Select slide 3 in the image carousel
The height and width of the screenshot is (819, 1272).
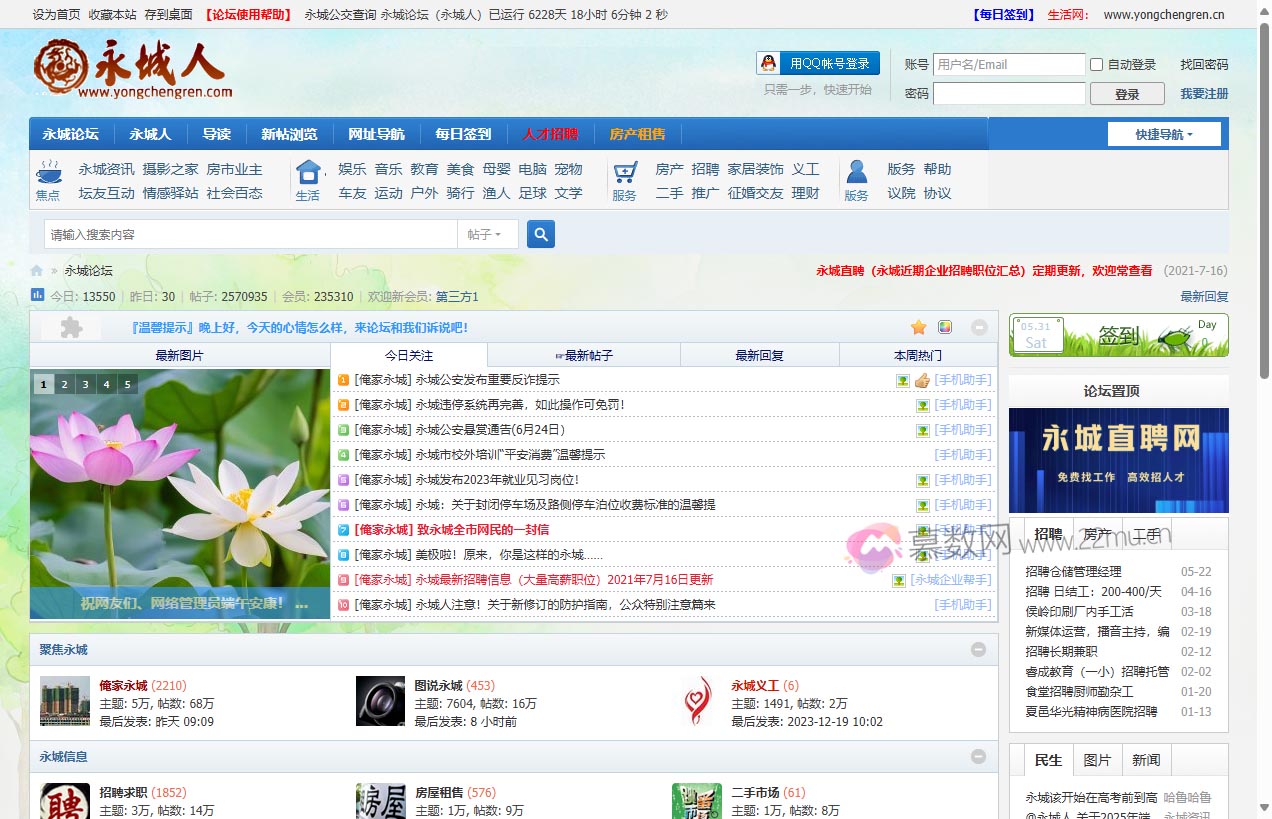[x=86, y=384]
